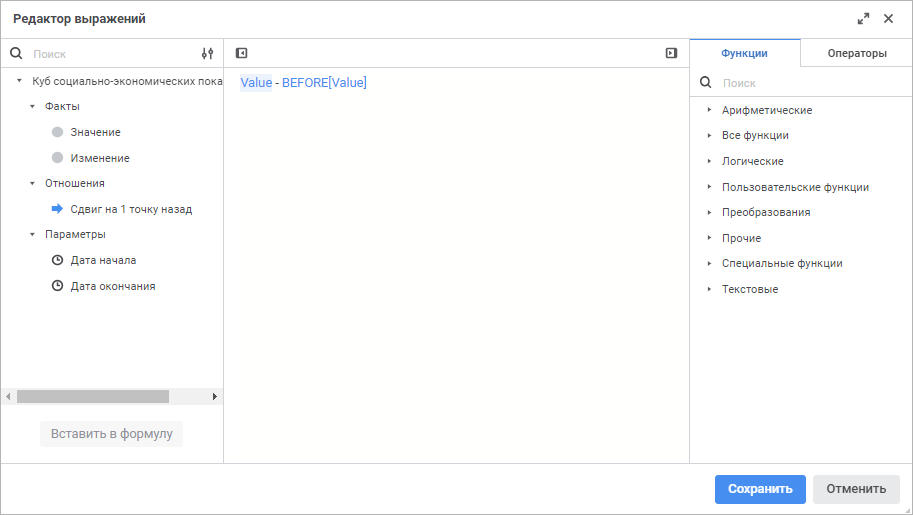Click the filter settings icon beside the left search
Image resolution: width=913 pixels, height=515 pixels.
207,54
